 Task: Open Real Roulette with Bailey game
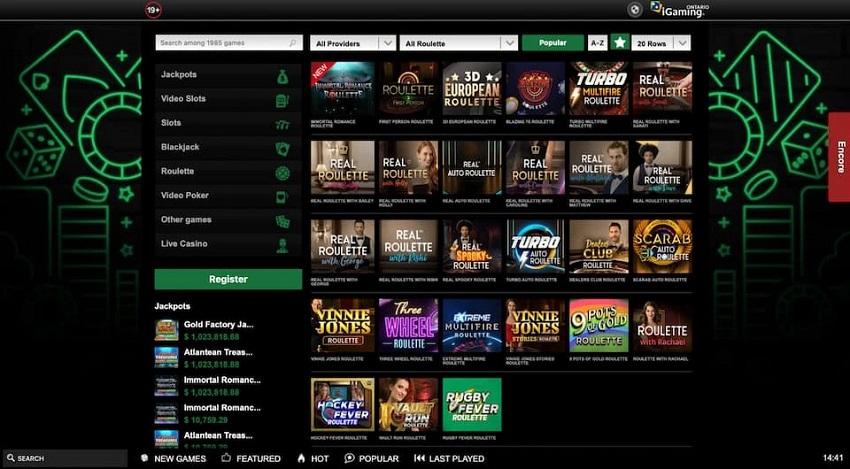(343, 168)
